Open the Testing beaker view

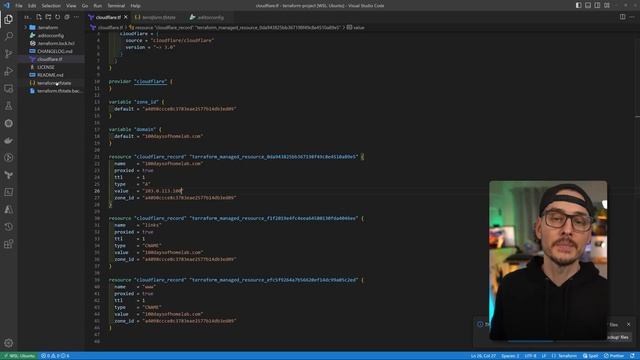tap(9, 106)
